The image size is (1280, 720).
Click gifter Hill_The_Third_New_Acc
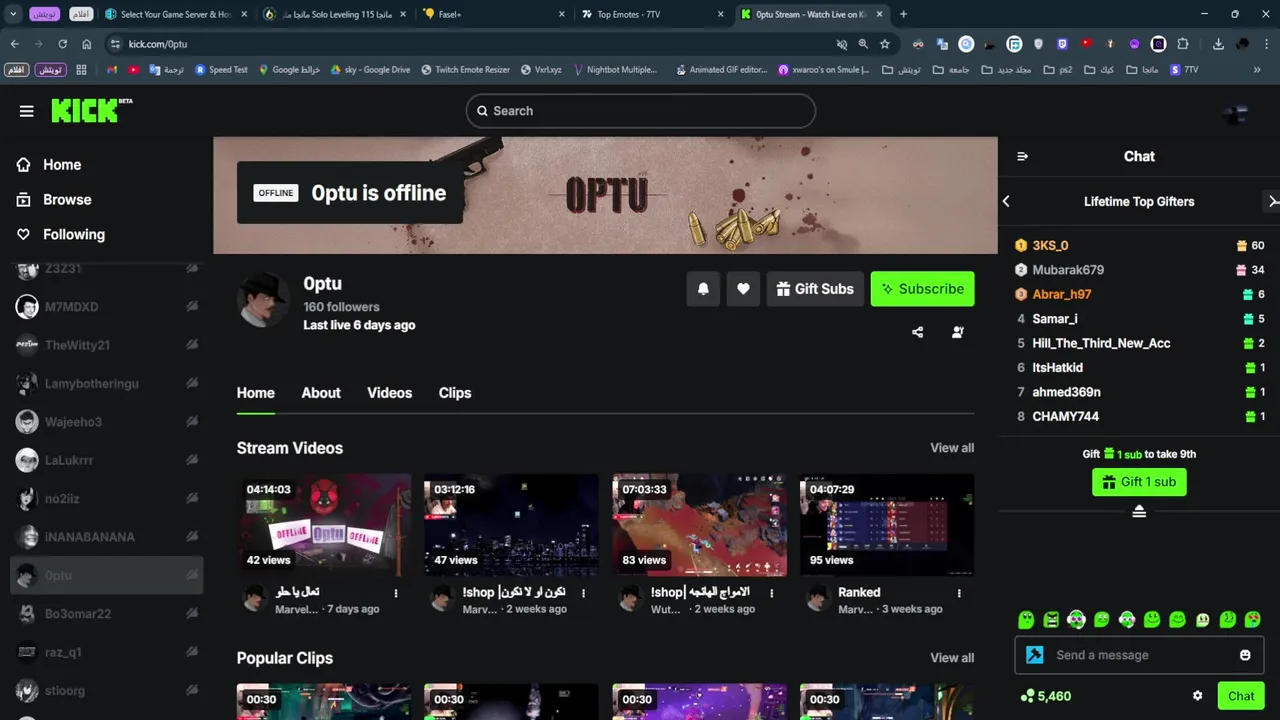(x=1101, y=343)
